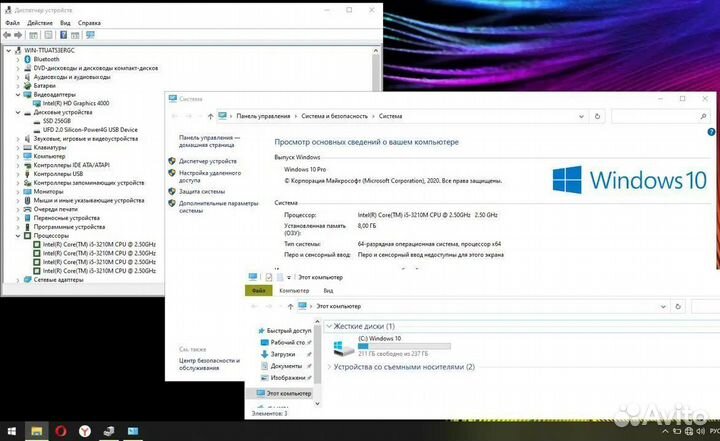Click the search field in System window
The height and width of the screenshot is (441, 720).
click(660, 117)
